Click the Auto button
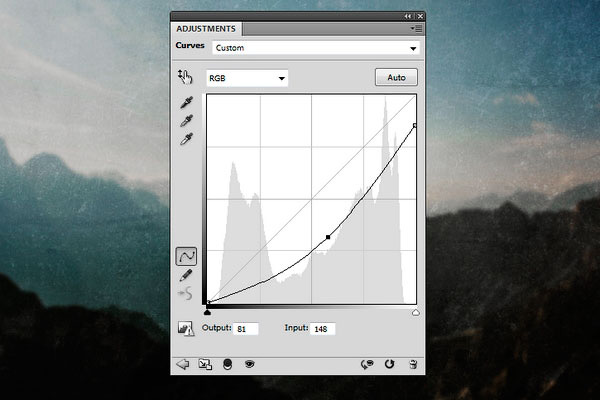The width and height of the screenshot is (600, 400). pos(396,77)
